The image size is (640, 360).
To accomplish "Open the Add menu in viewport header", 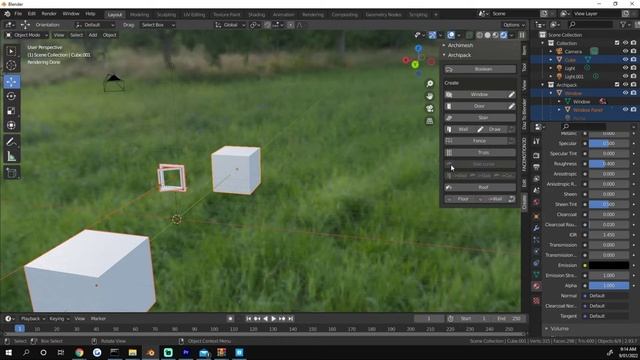I will point(93,35).
